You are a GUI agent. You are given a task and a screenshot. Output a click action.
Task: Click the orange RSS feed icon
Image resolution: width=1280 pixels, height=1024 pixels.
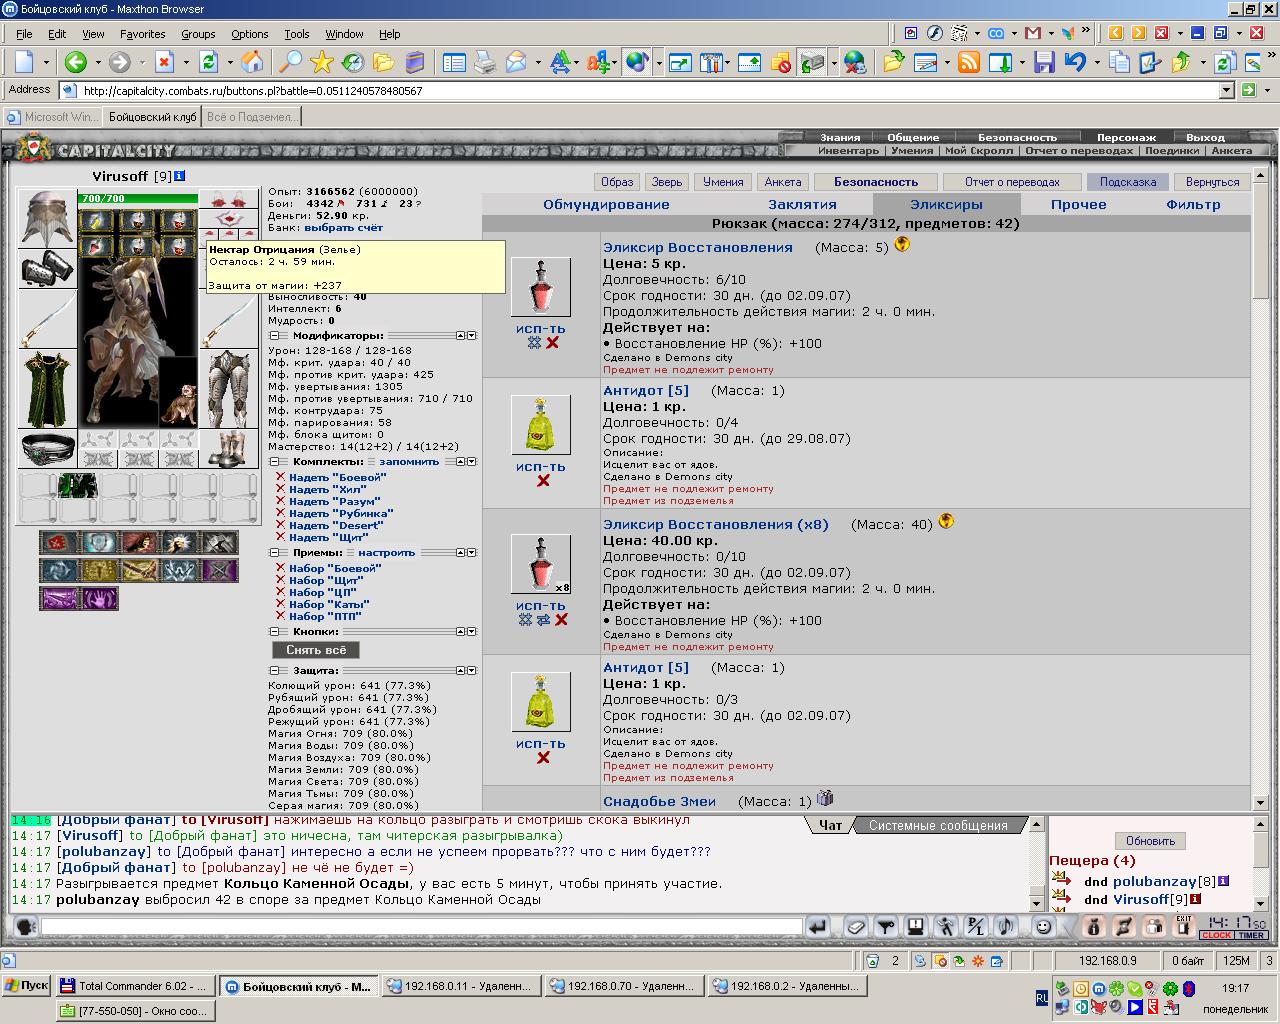(969, 63)
